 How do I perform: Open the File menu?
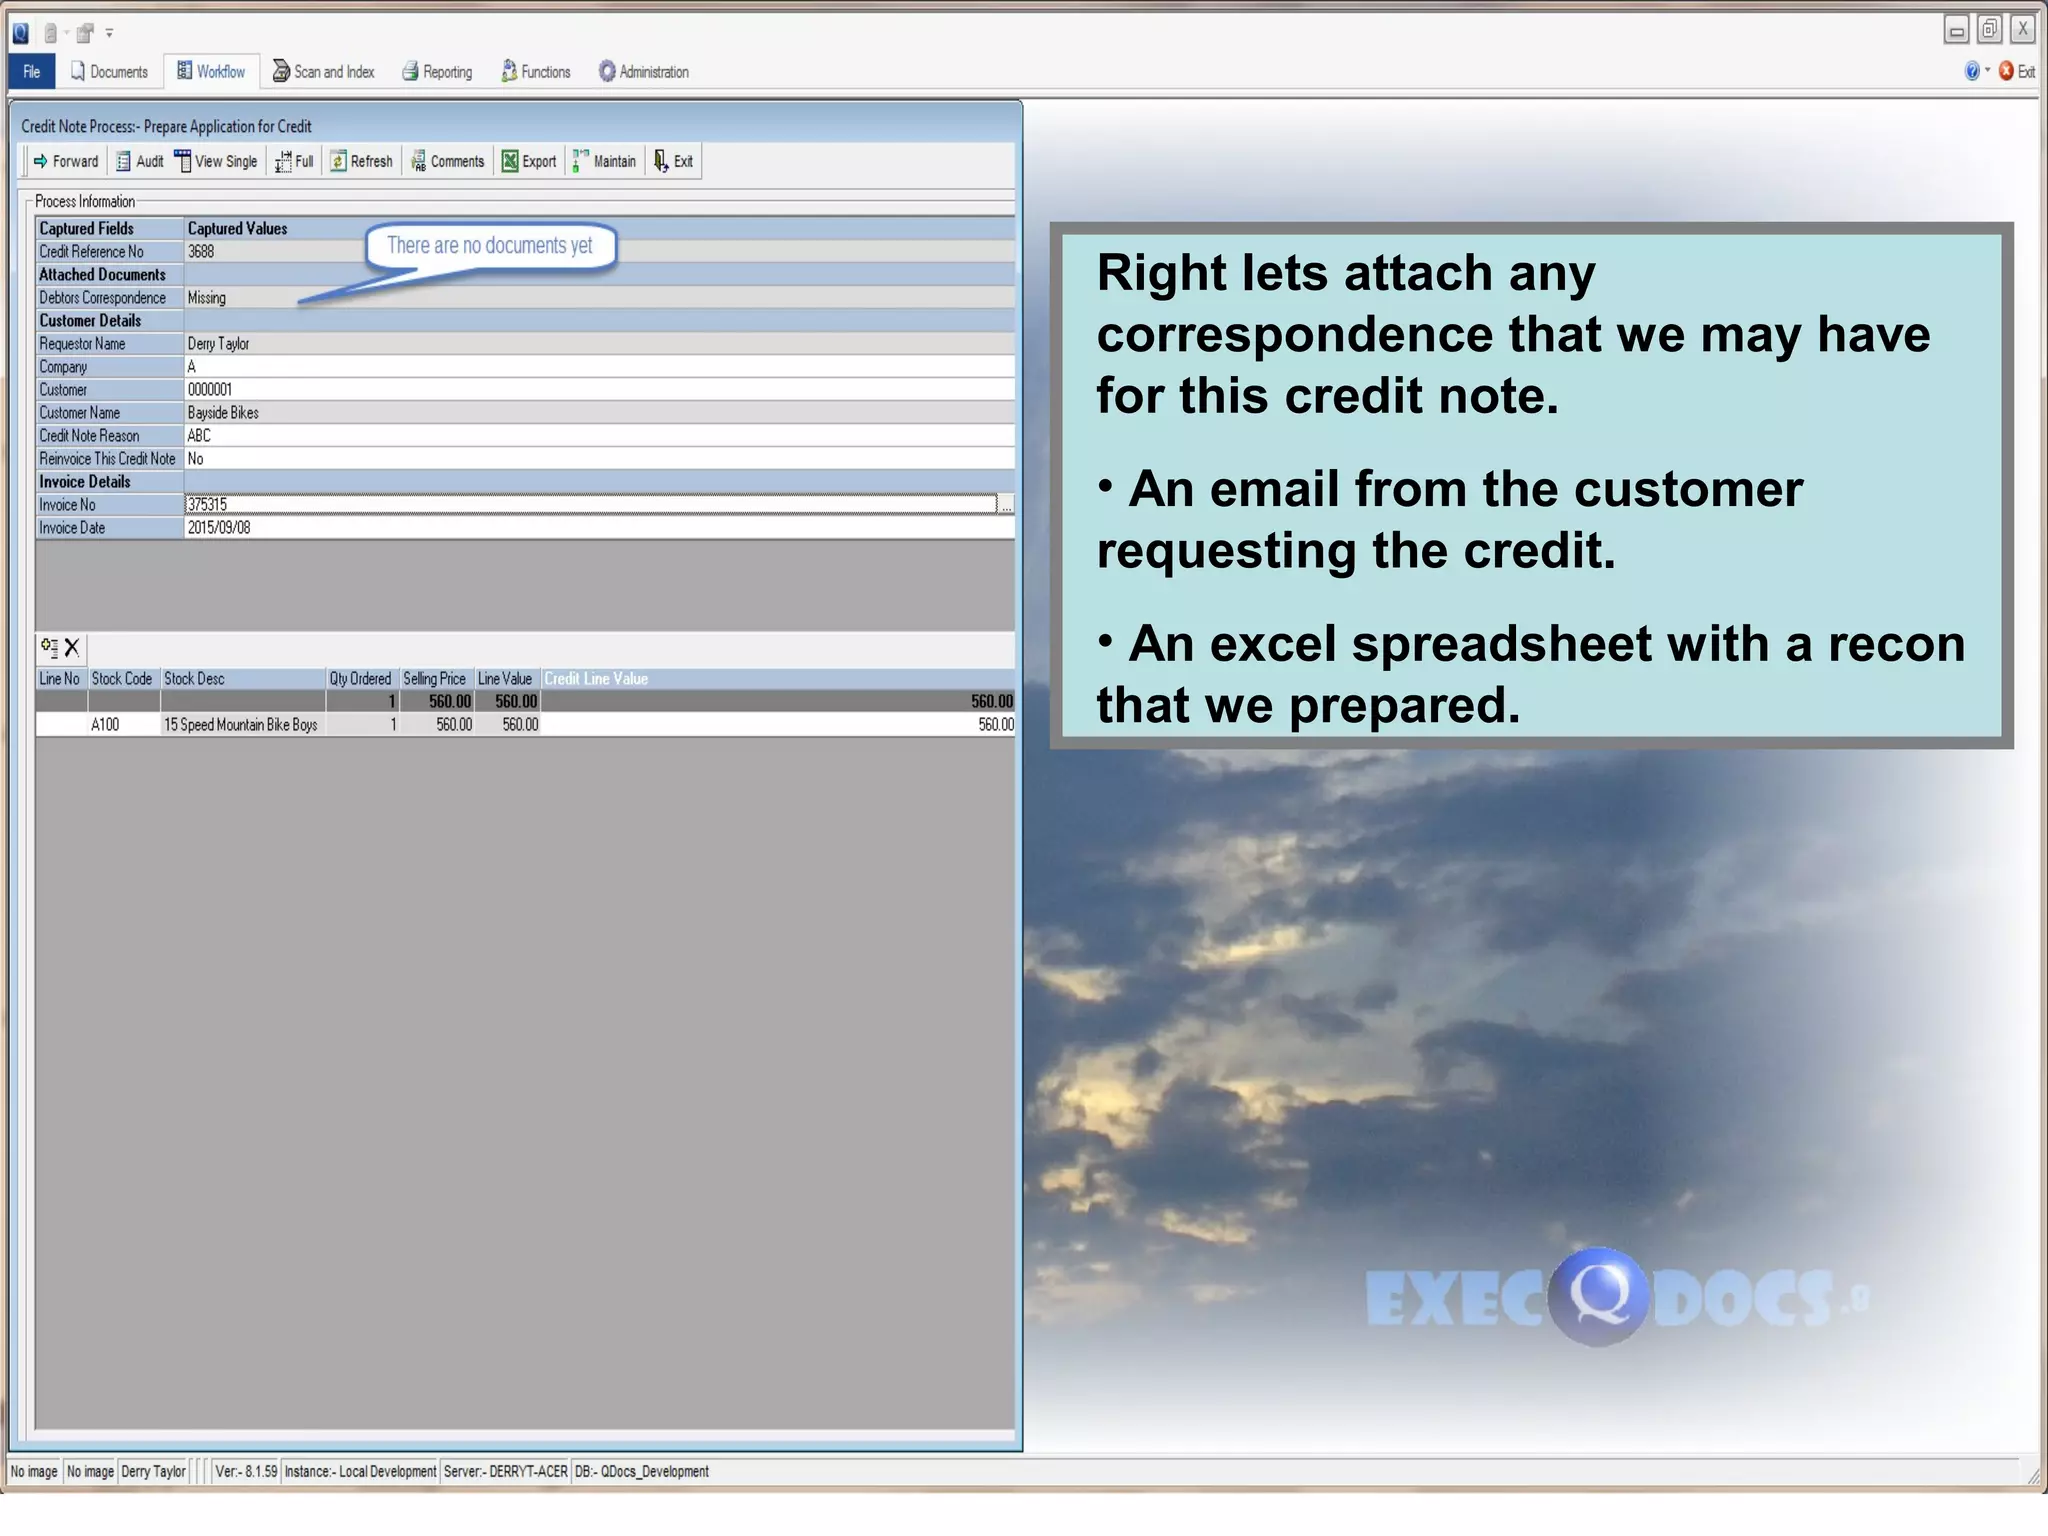(x=32, y=72)
